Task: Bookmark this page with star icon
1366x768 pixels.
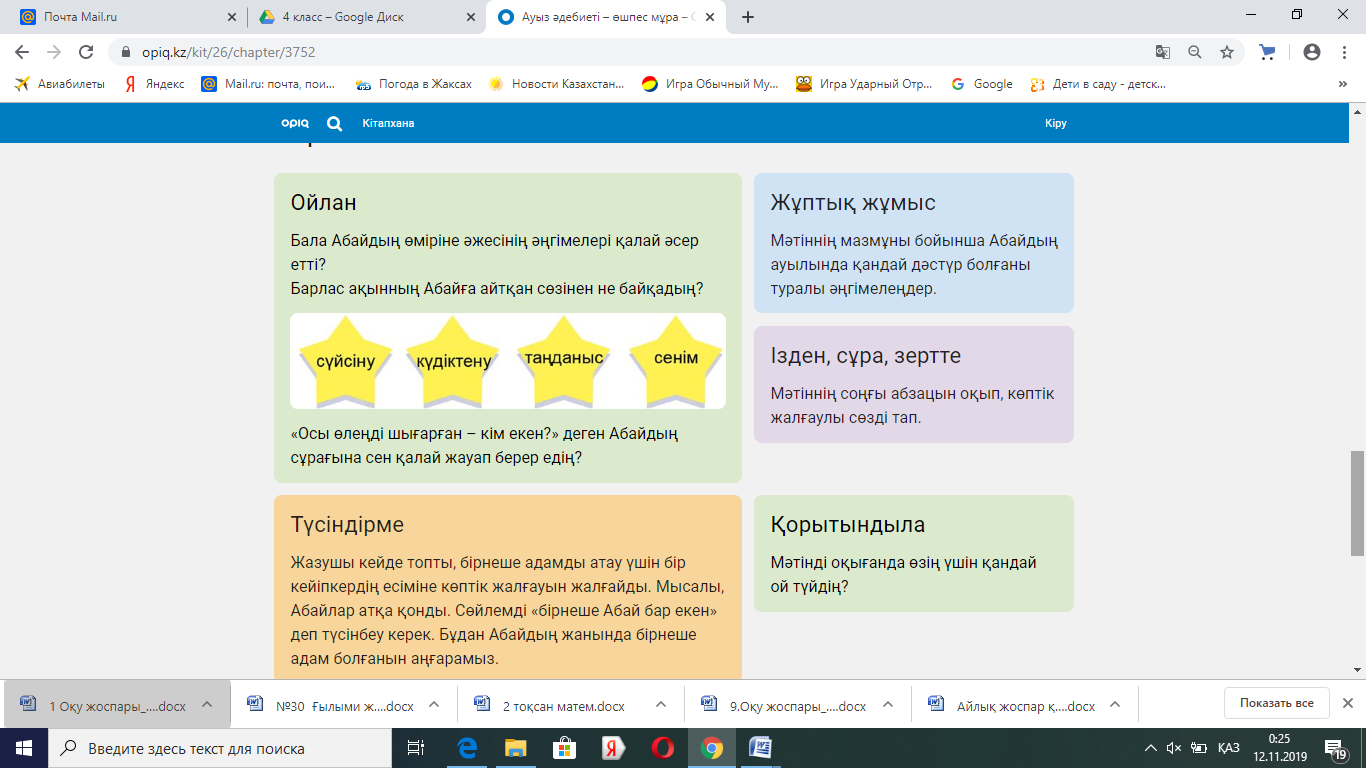Action: pyautogui.click(x=1227, y=52)
